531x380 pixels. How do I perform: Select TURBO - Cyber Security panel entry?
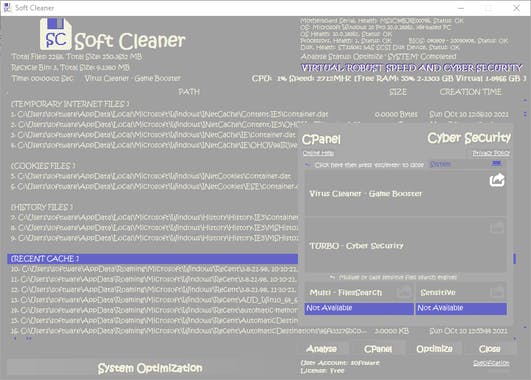coord(406,245)
